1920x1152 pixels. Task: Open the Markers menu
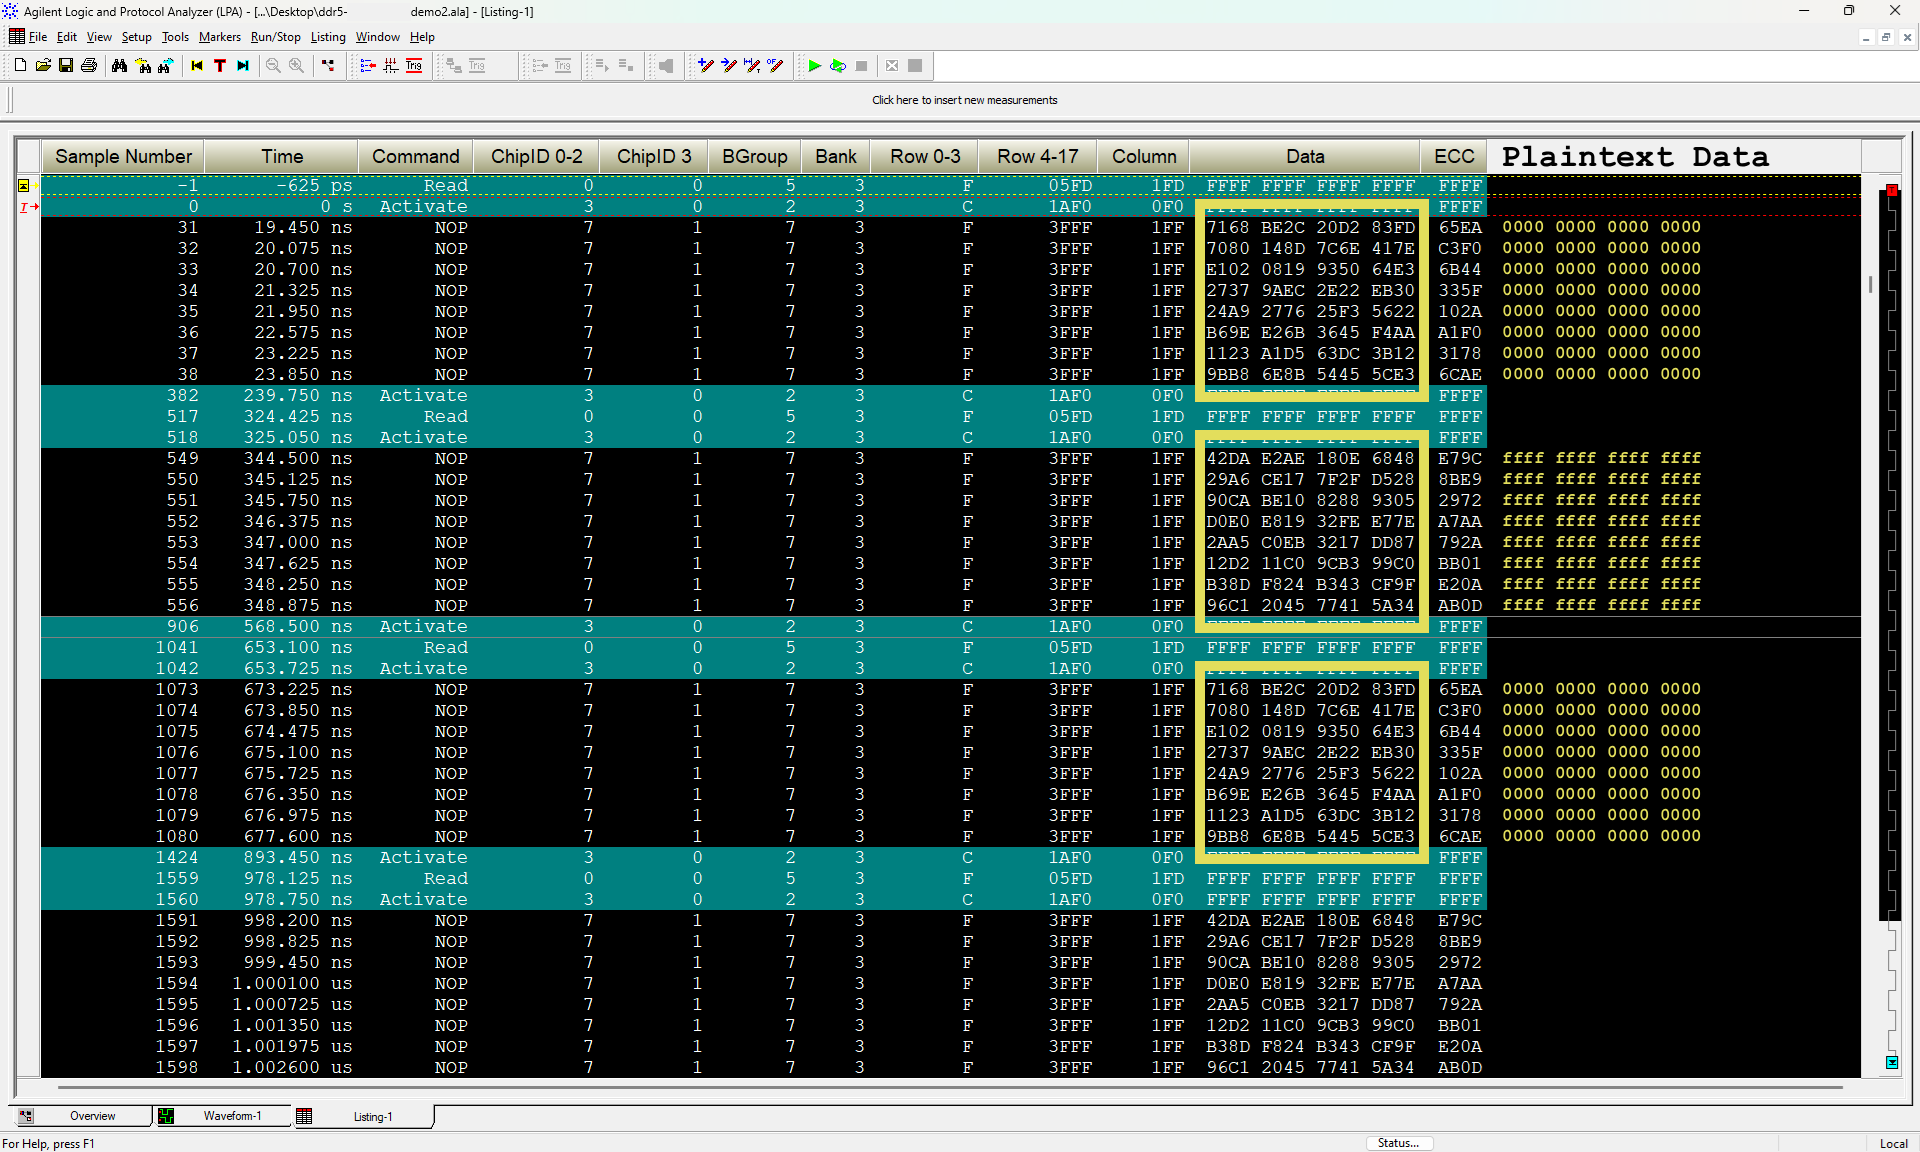219,37
